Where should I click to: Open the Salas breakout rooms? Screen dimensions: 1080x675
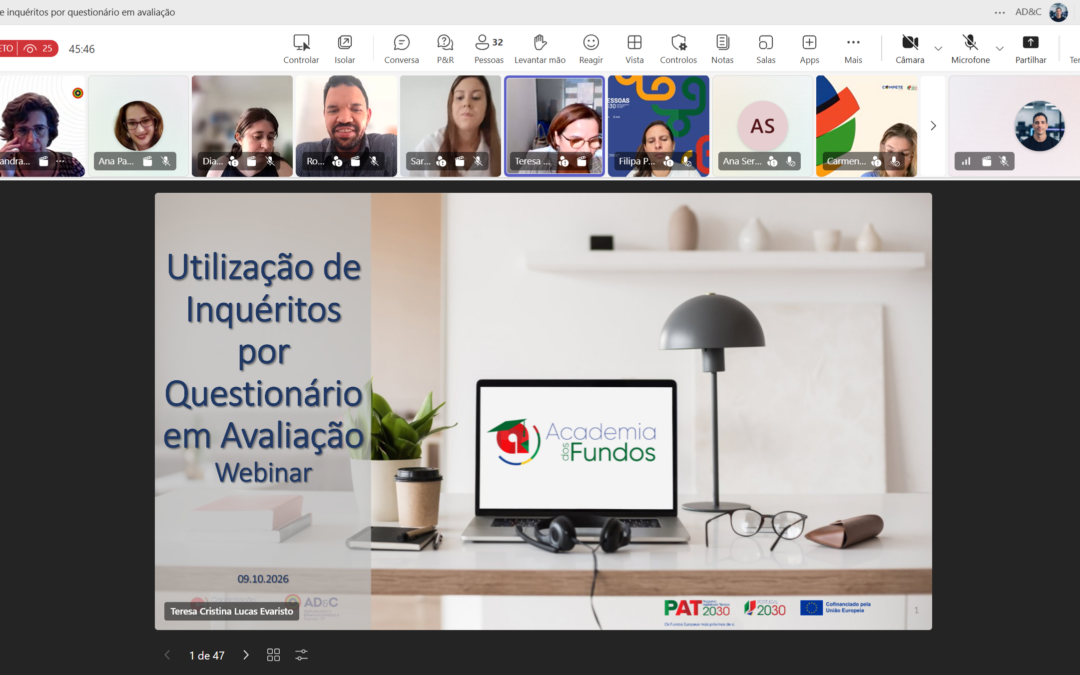tap(766, 49)
